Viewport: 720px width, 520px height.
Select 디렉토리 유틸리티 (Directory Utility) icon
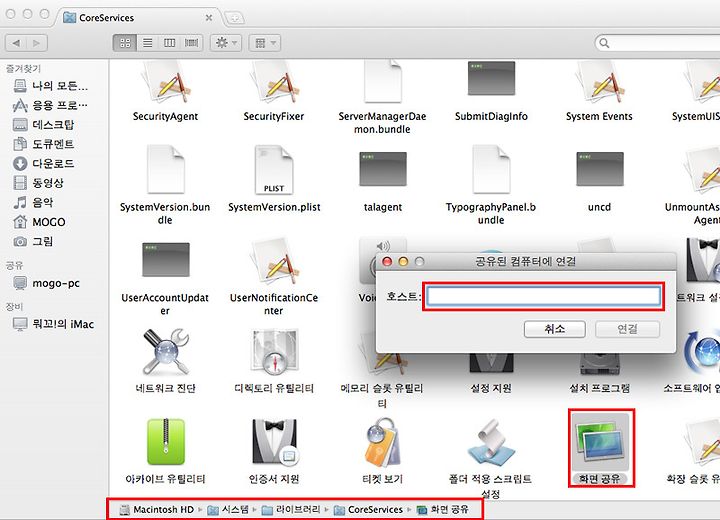pos(275,352)
